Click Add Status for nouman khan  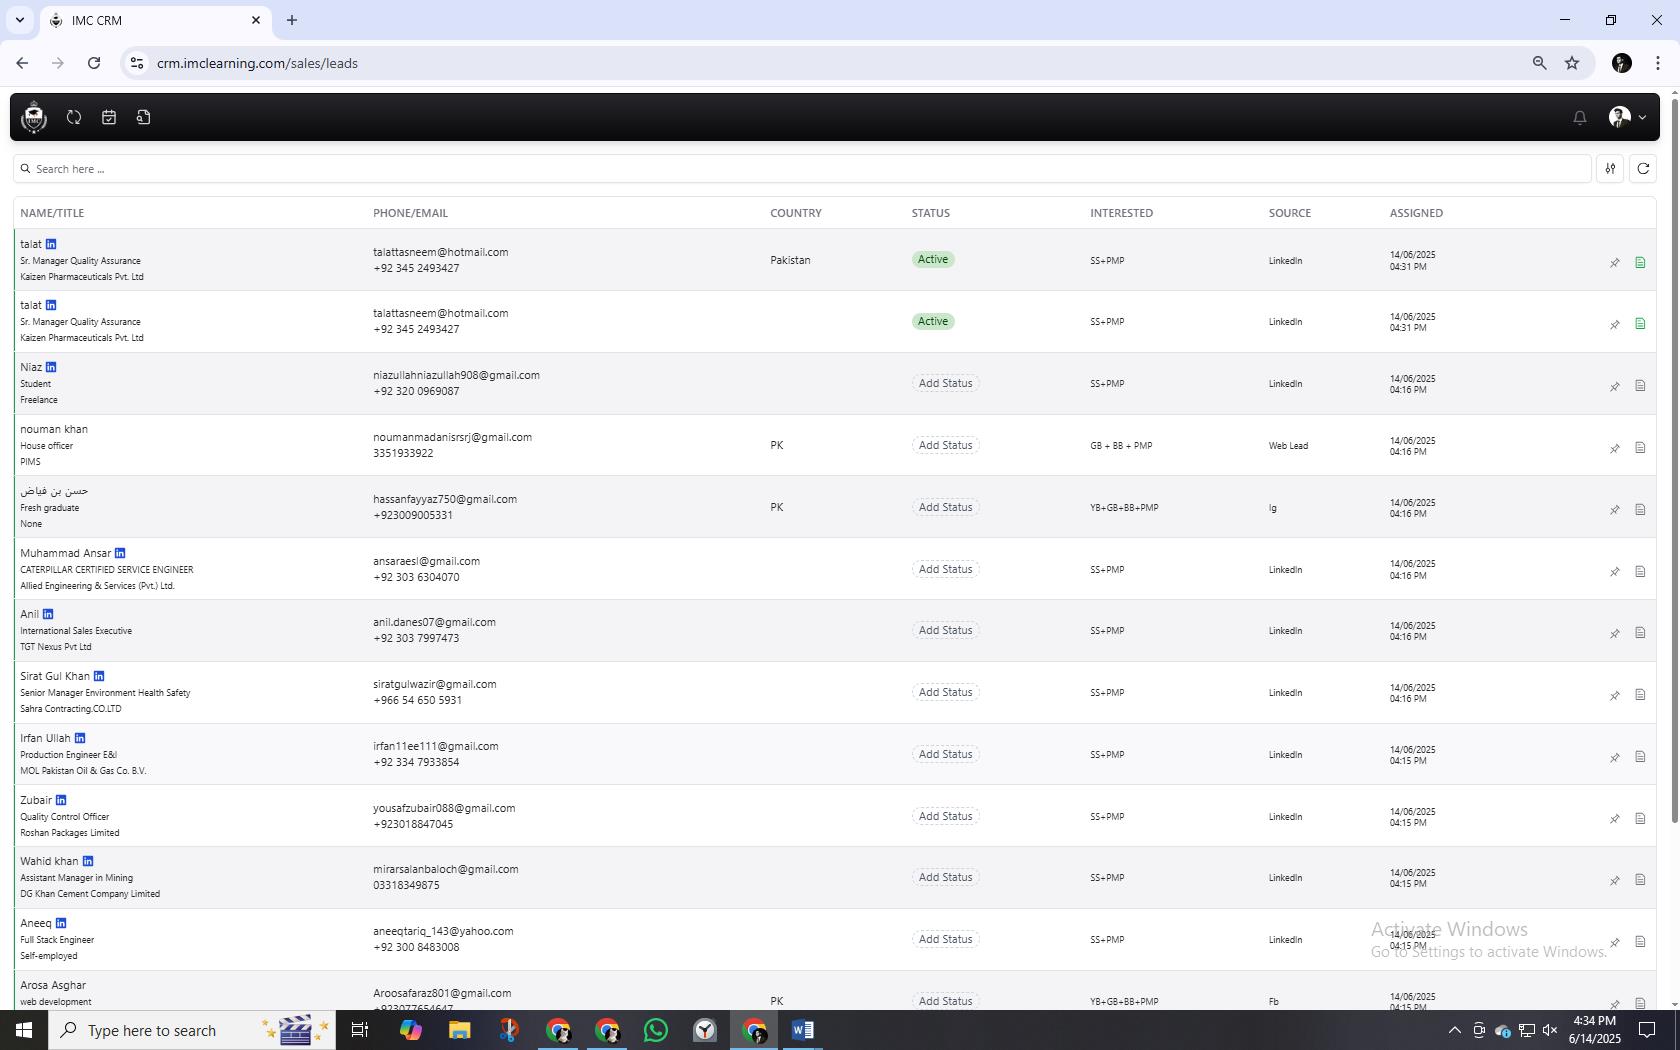click(x=945, y=445)
